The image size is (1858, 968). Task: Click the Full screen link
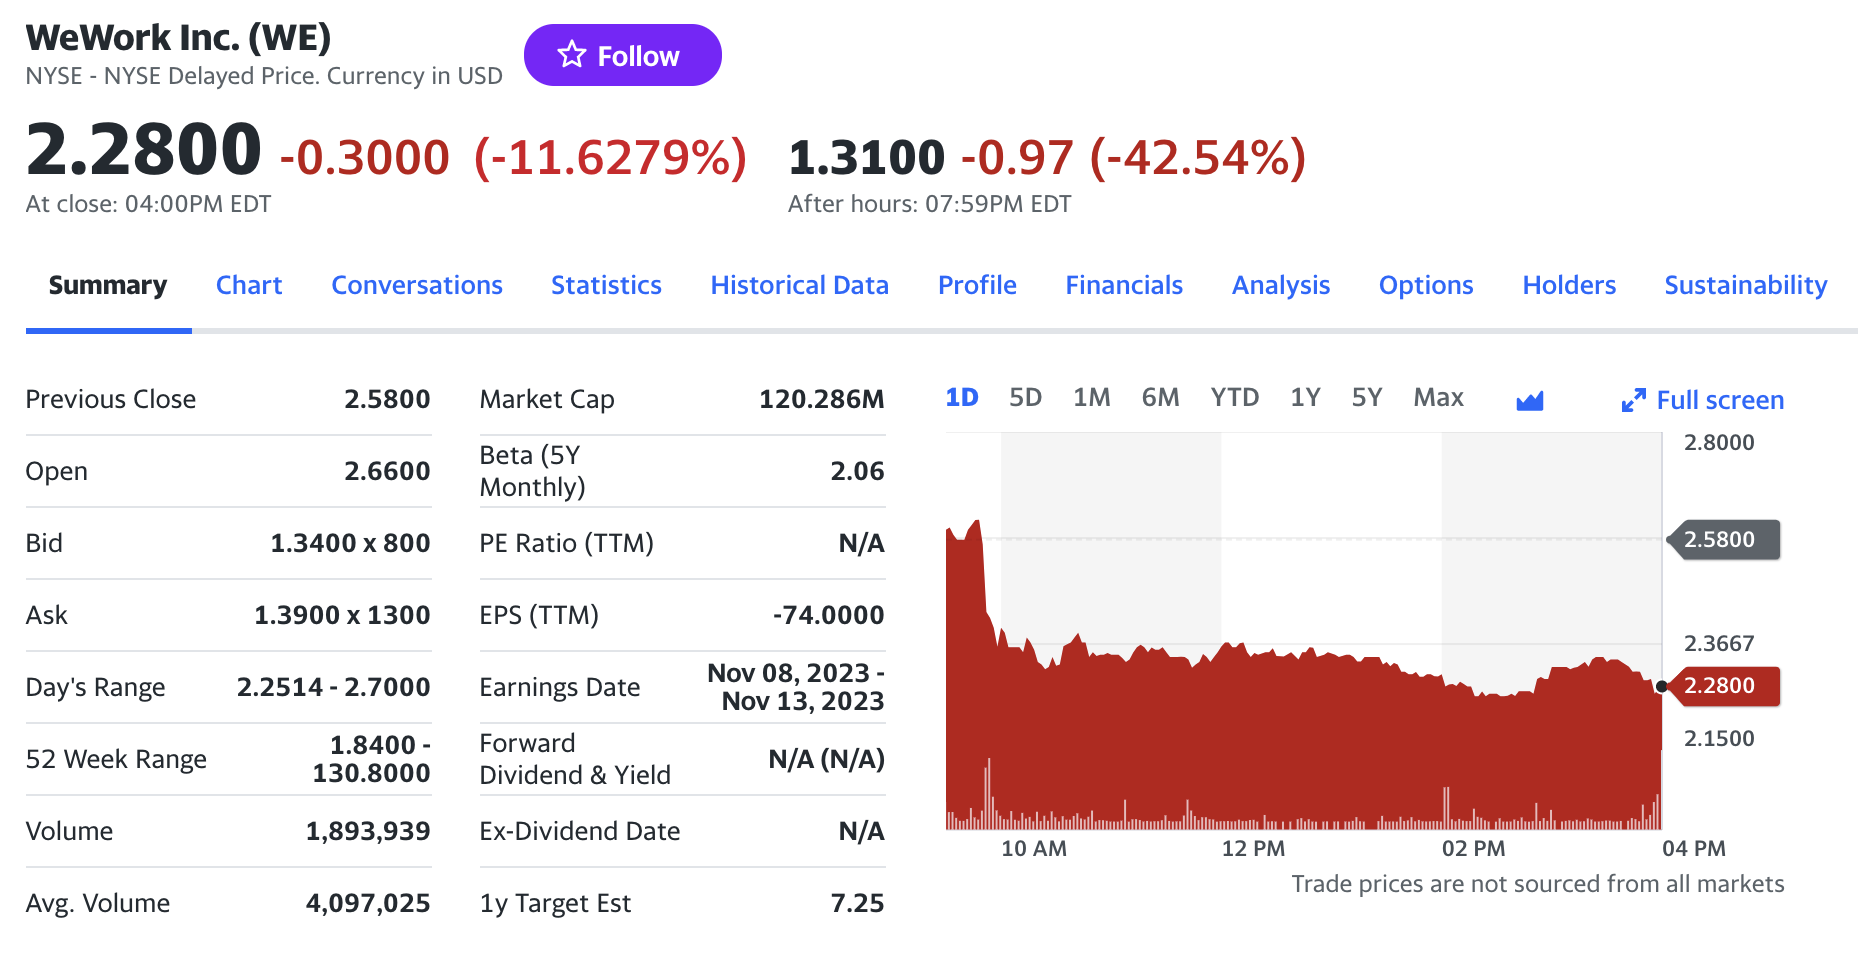(1720, 401)
